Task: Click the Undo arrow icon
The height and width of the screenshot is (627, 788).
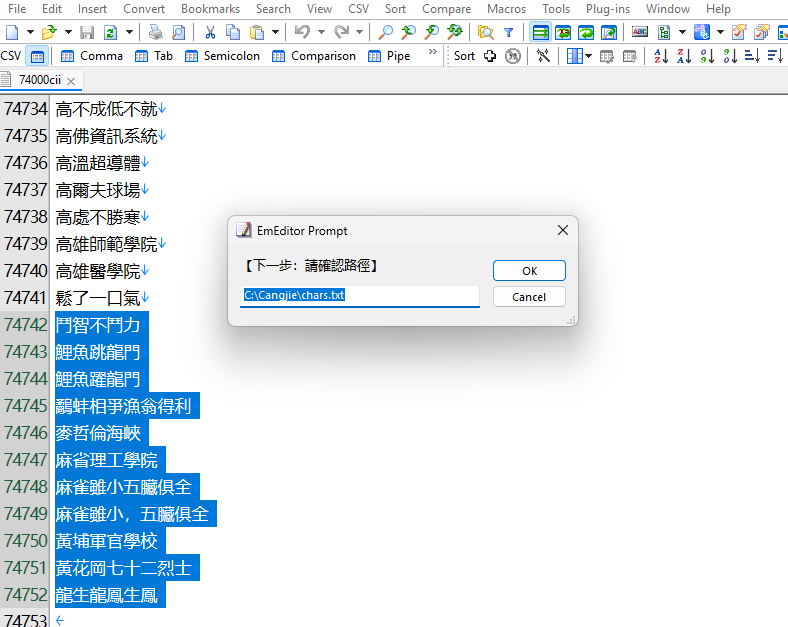Action: (303, 33)
